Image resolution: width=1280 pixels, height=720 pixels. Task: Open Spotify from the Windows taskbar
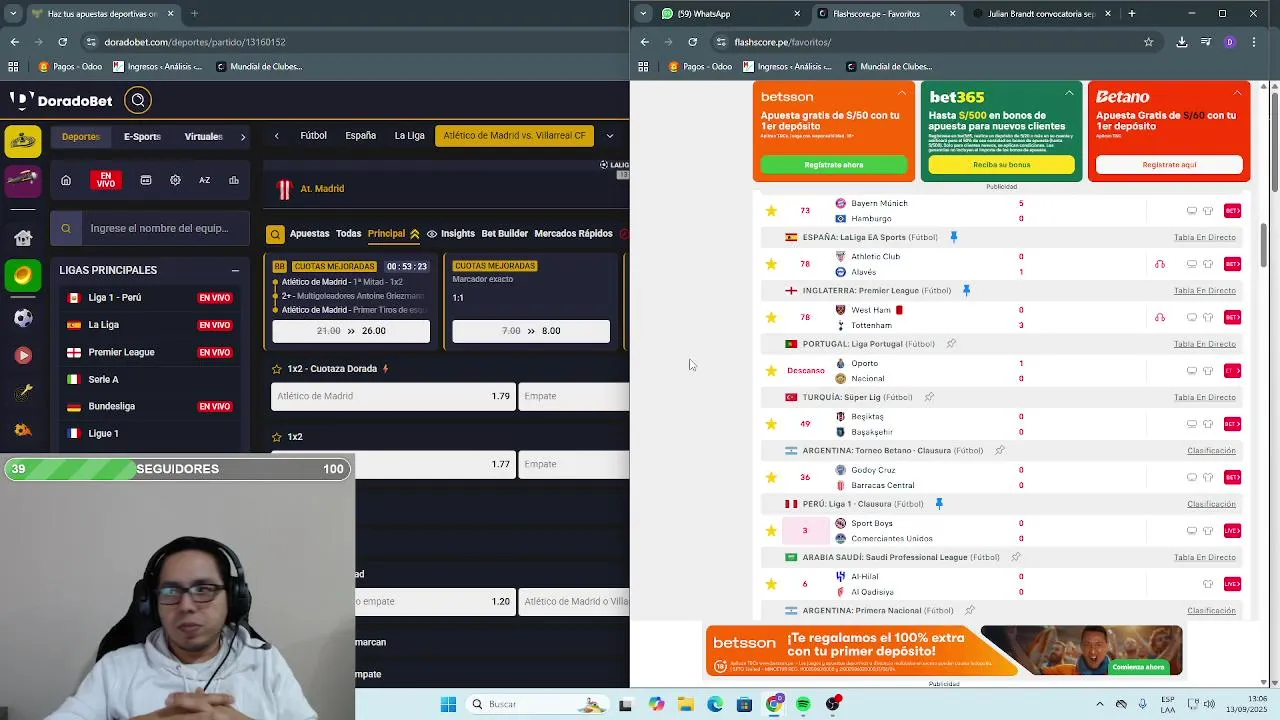[803, 704]
